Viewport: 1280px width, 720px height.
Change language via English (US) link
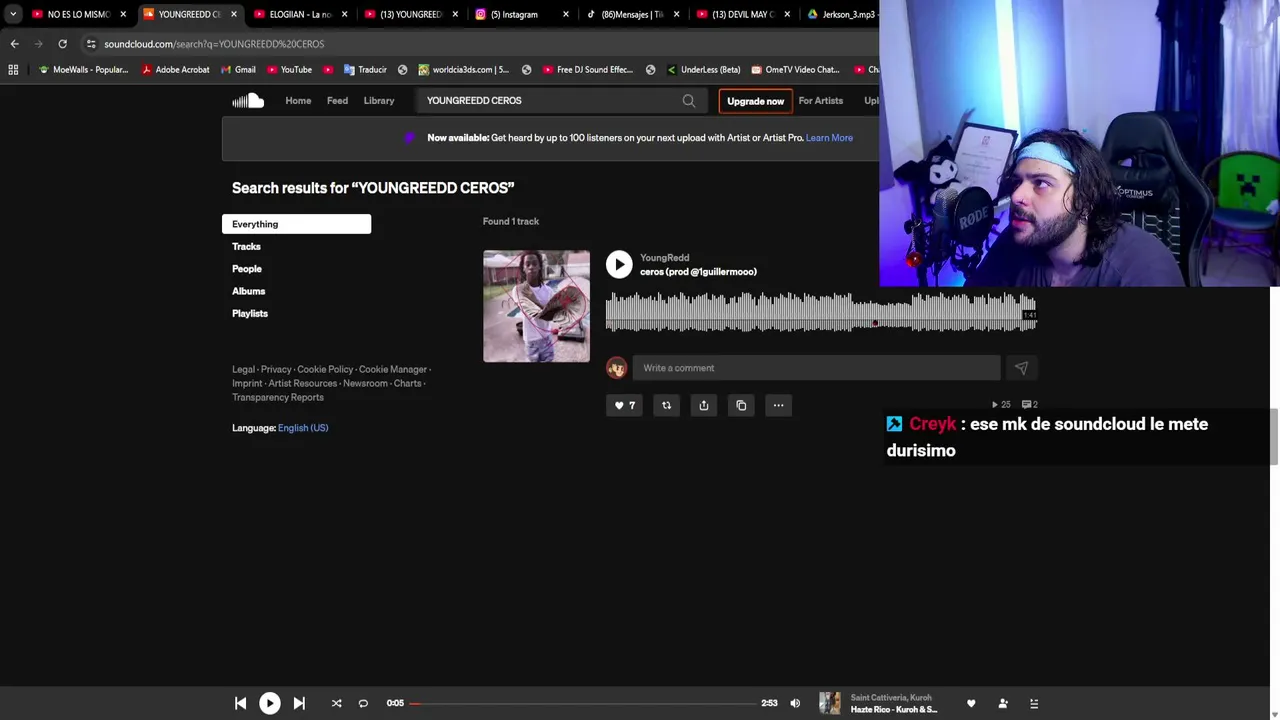303,428
